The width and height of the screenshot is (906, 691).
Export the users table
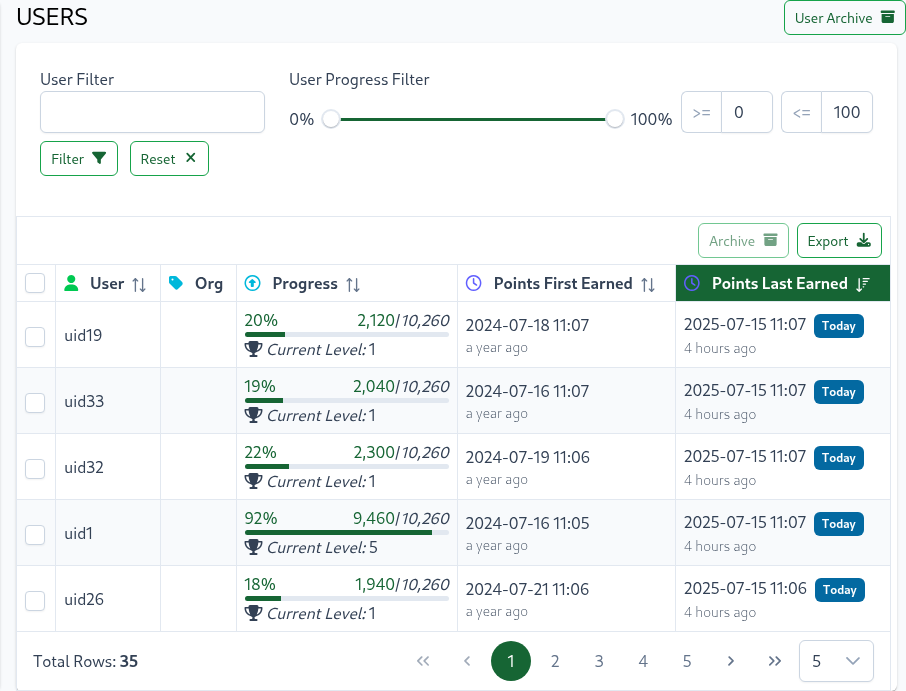pos(839,240)
